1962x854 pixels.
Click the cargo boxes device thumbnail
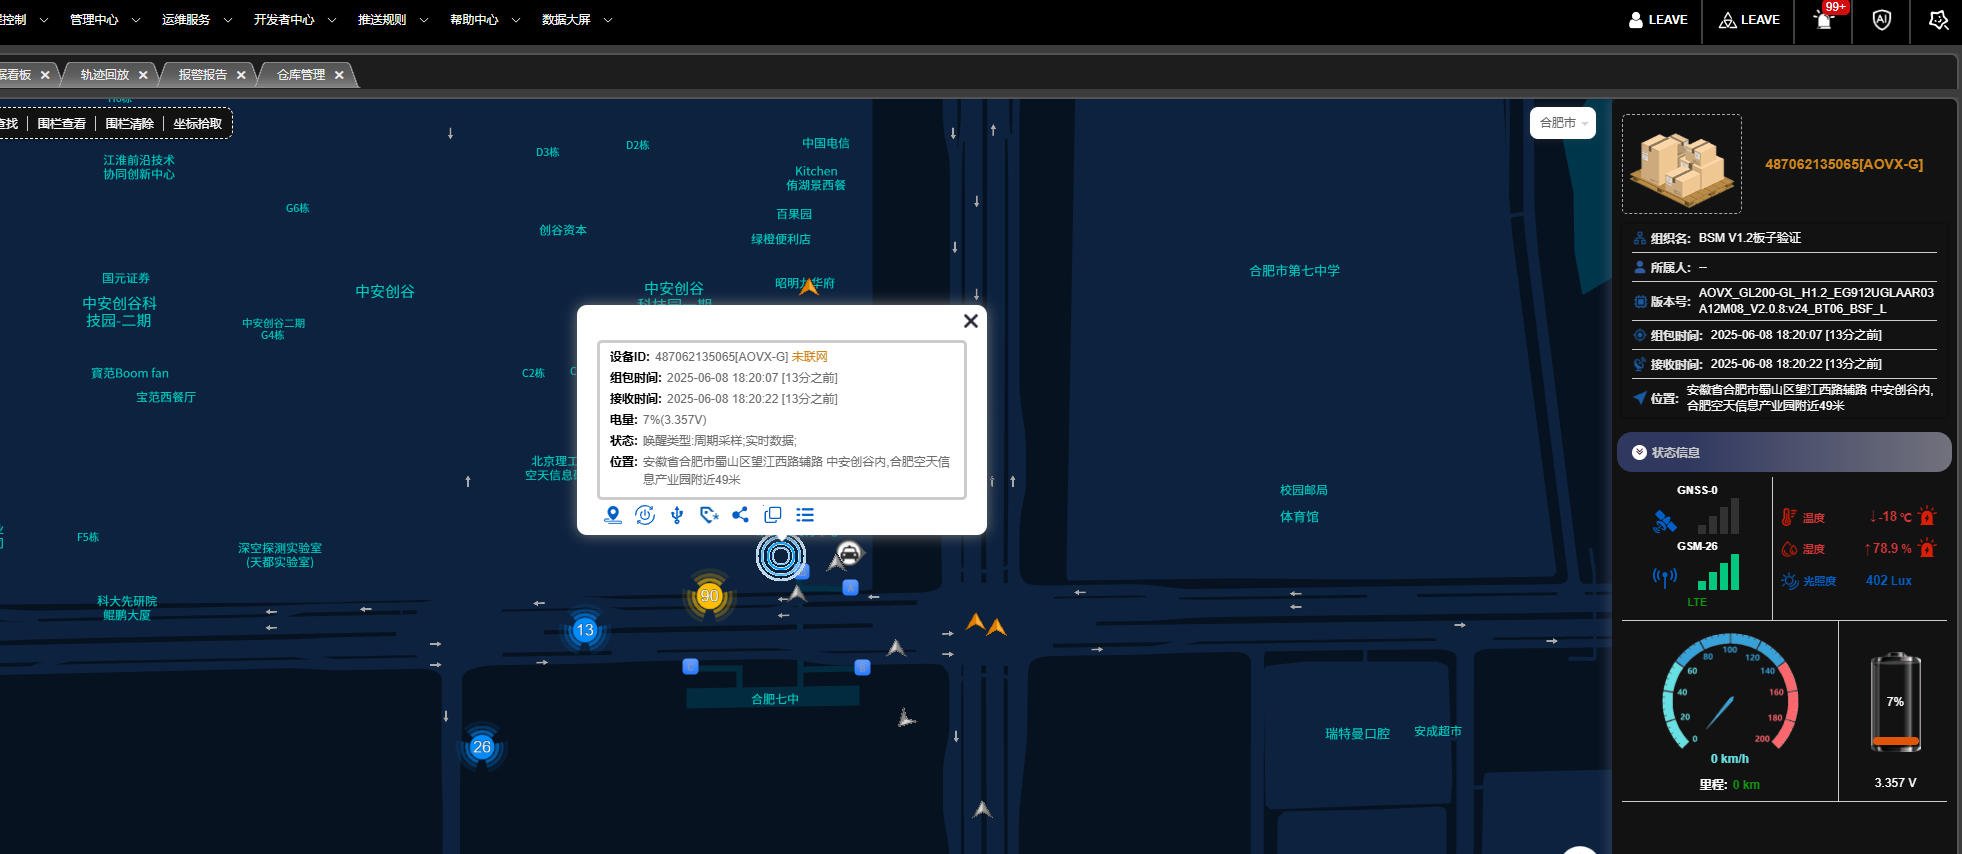coord(1681,164)
